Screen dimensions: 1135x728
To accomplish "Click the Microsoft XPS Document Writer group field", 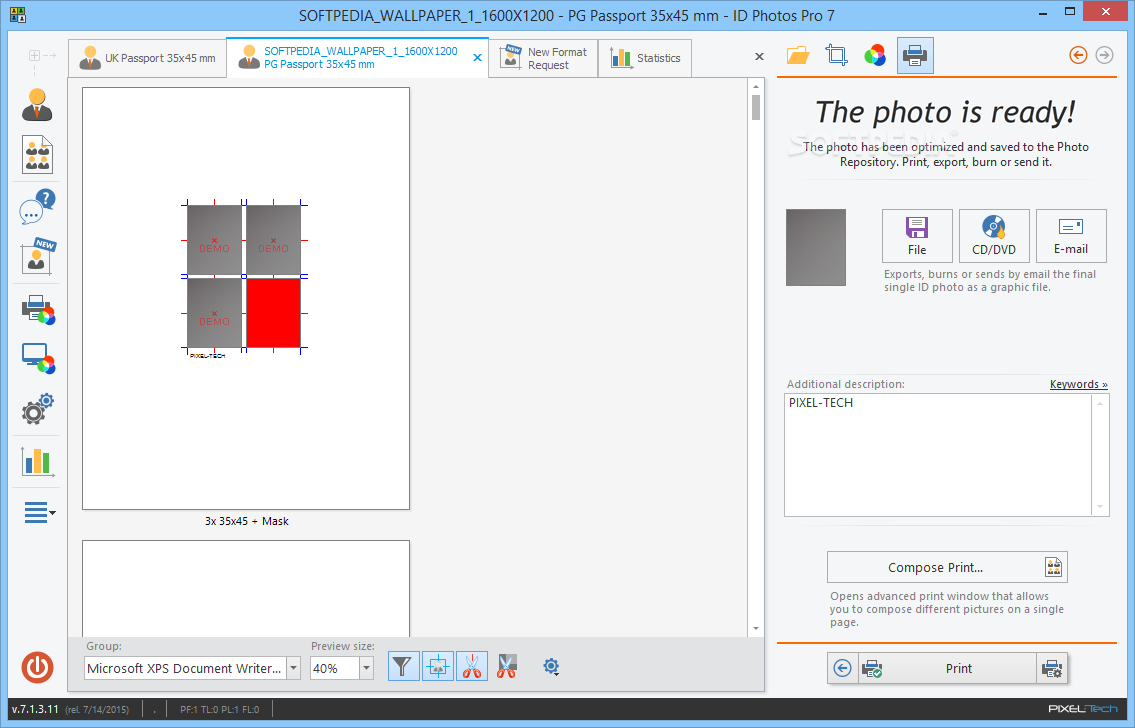I will click(x=185, y=668).
